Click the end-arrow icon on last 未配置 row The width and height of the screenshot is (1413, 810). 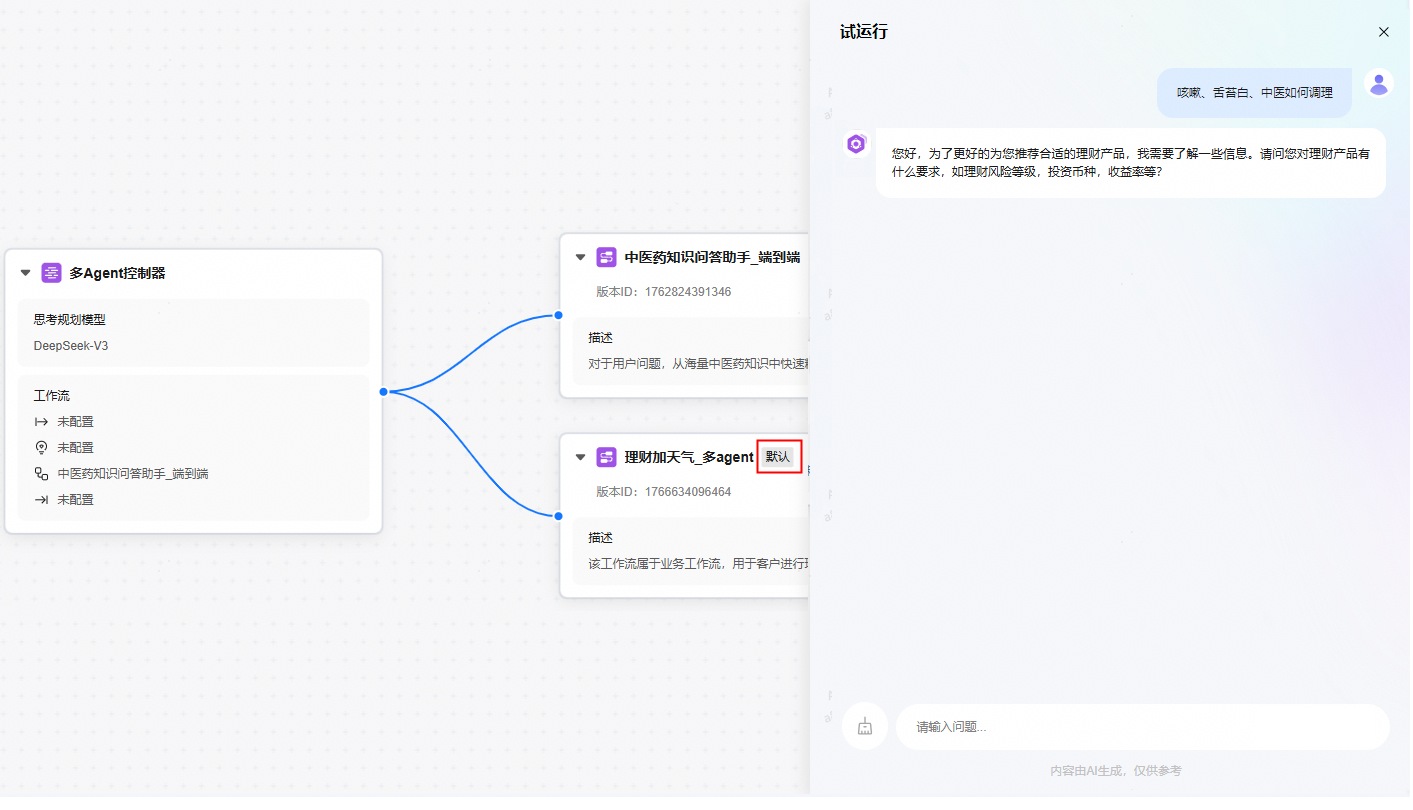[41, 500]
